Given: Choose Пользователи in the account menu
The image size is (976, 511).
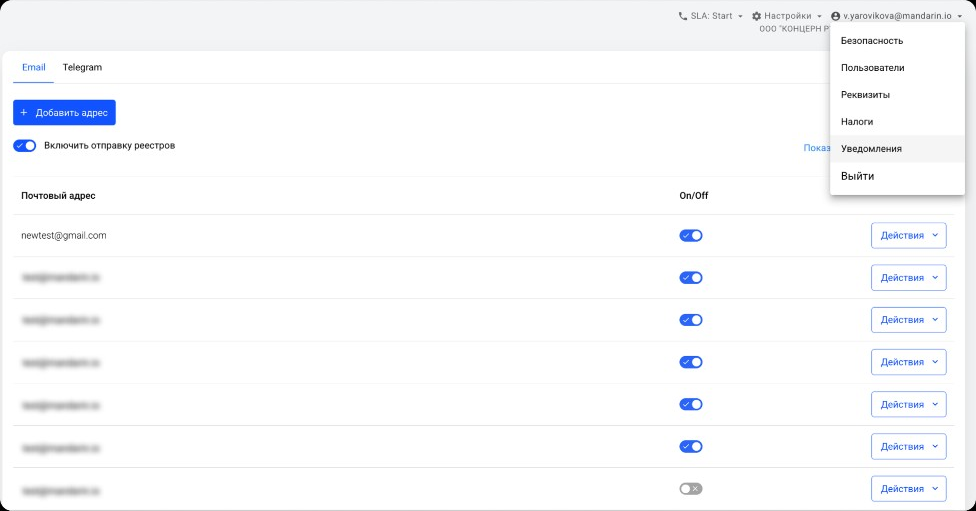Looking at the screenshot, I should coord(872,68).
